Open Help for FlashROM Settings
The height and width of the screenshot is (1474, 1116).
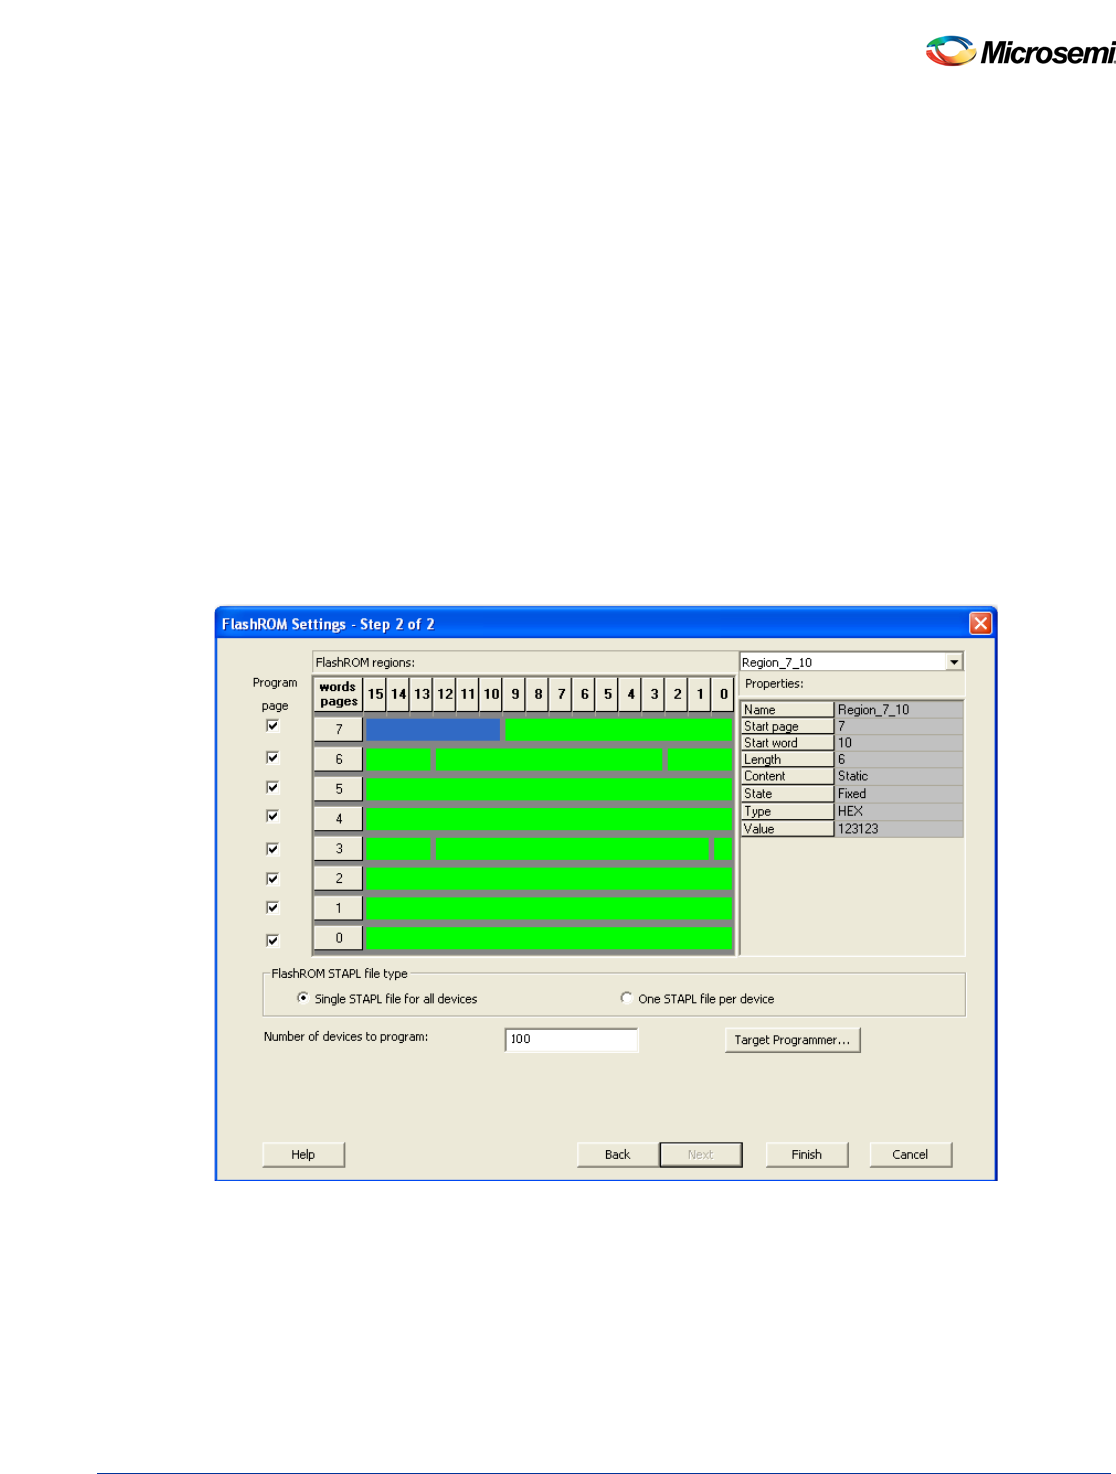coord(303,1154)
